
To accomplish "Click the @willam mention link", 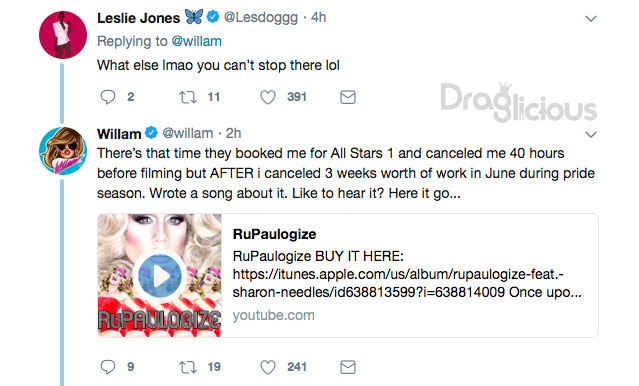I will [196, 41].
